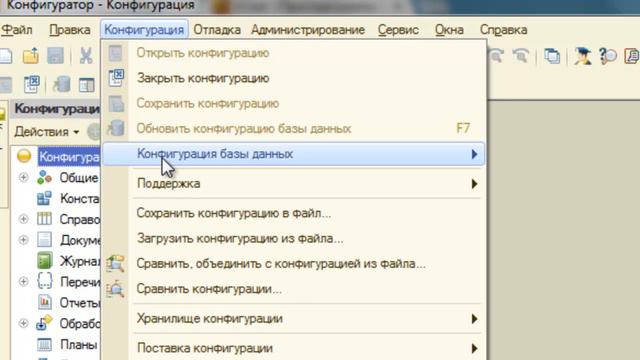
Task: Click the find previous binoculars icon
Action: click(521, 56)
